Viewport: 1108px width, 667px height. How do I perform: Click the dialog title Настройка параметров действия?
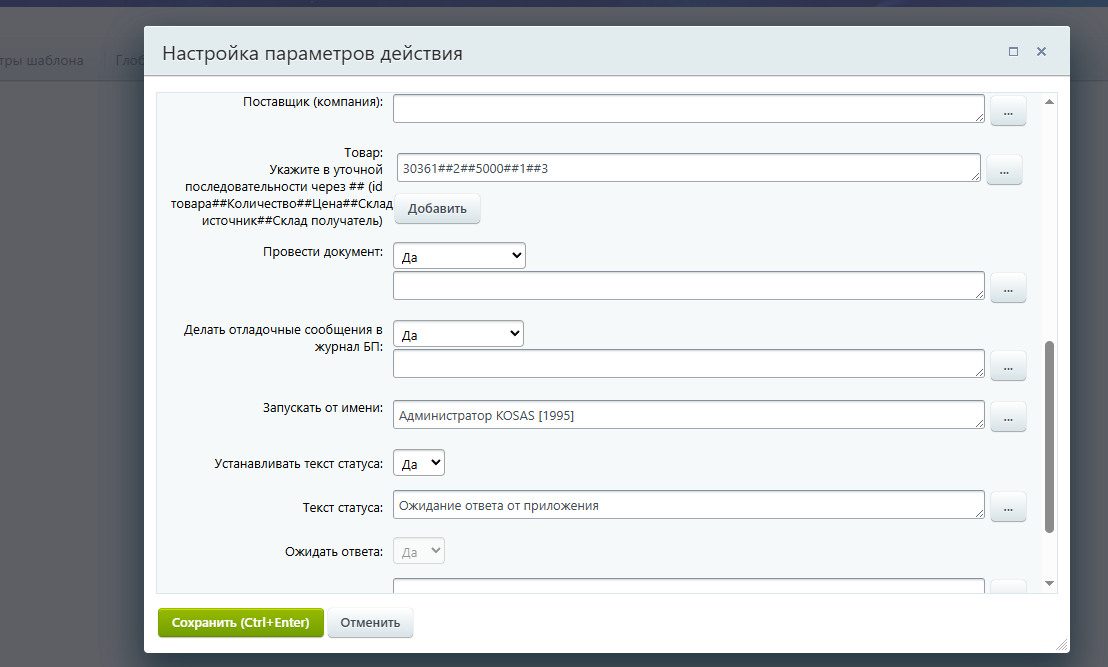tap(312, 54)
